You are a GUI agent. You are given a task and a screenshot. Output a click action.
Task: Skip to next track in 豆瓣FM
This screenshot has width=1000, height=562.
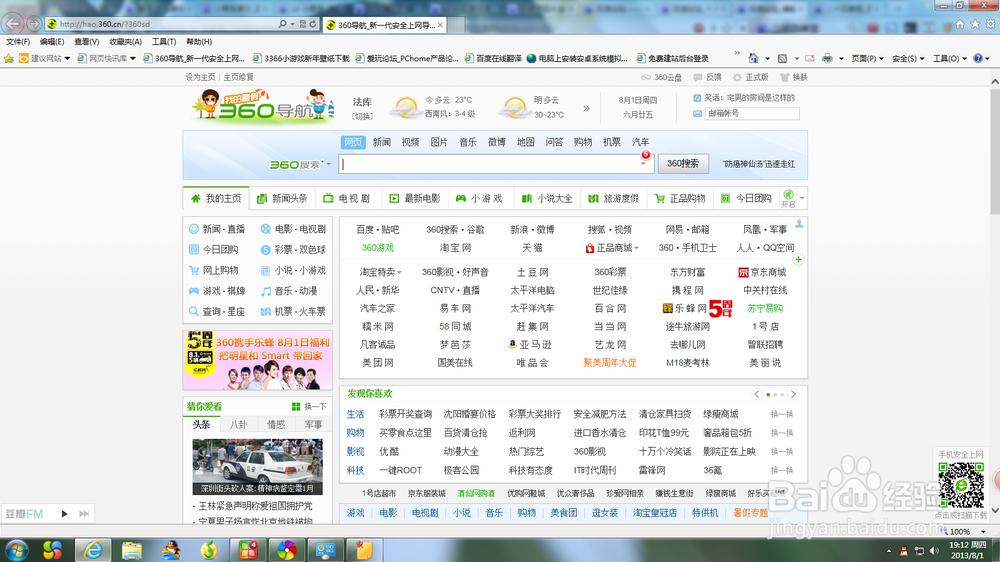pos(84,514)
